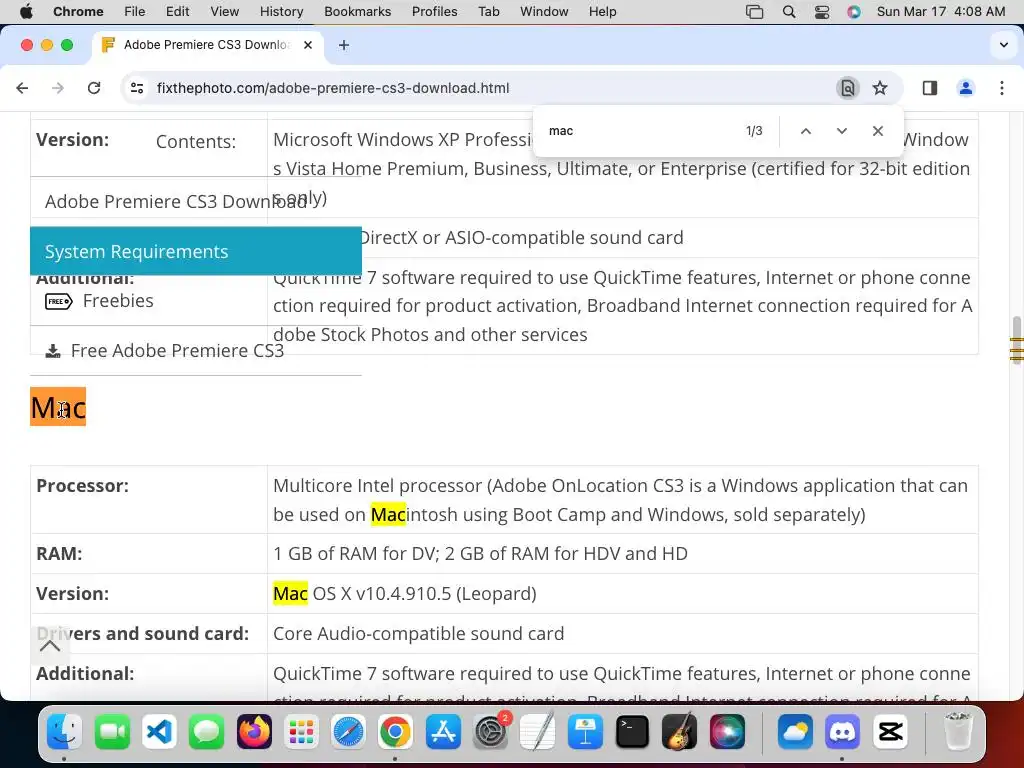Viewport: 1024px width, 768px height.
Task: Open the Window menu
Action: click(544, 12)
